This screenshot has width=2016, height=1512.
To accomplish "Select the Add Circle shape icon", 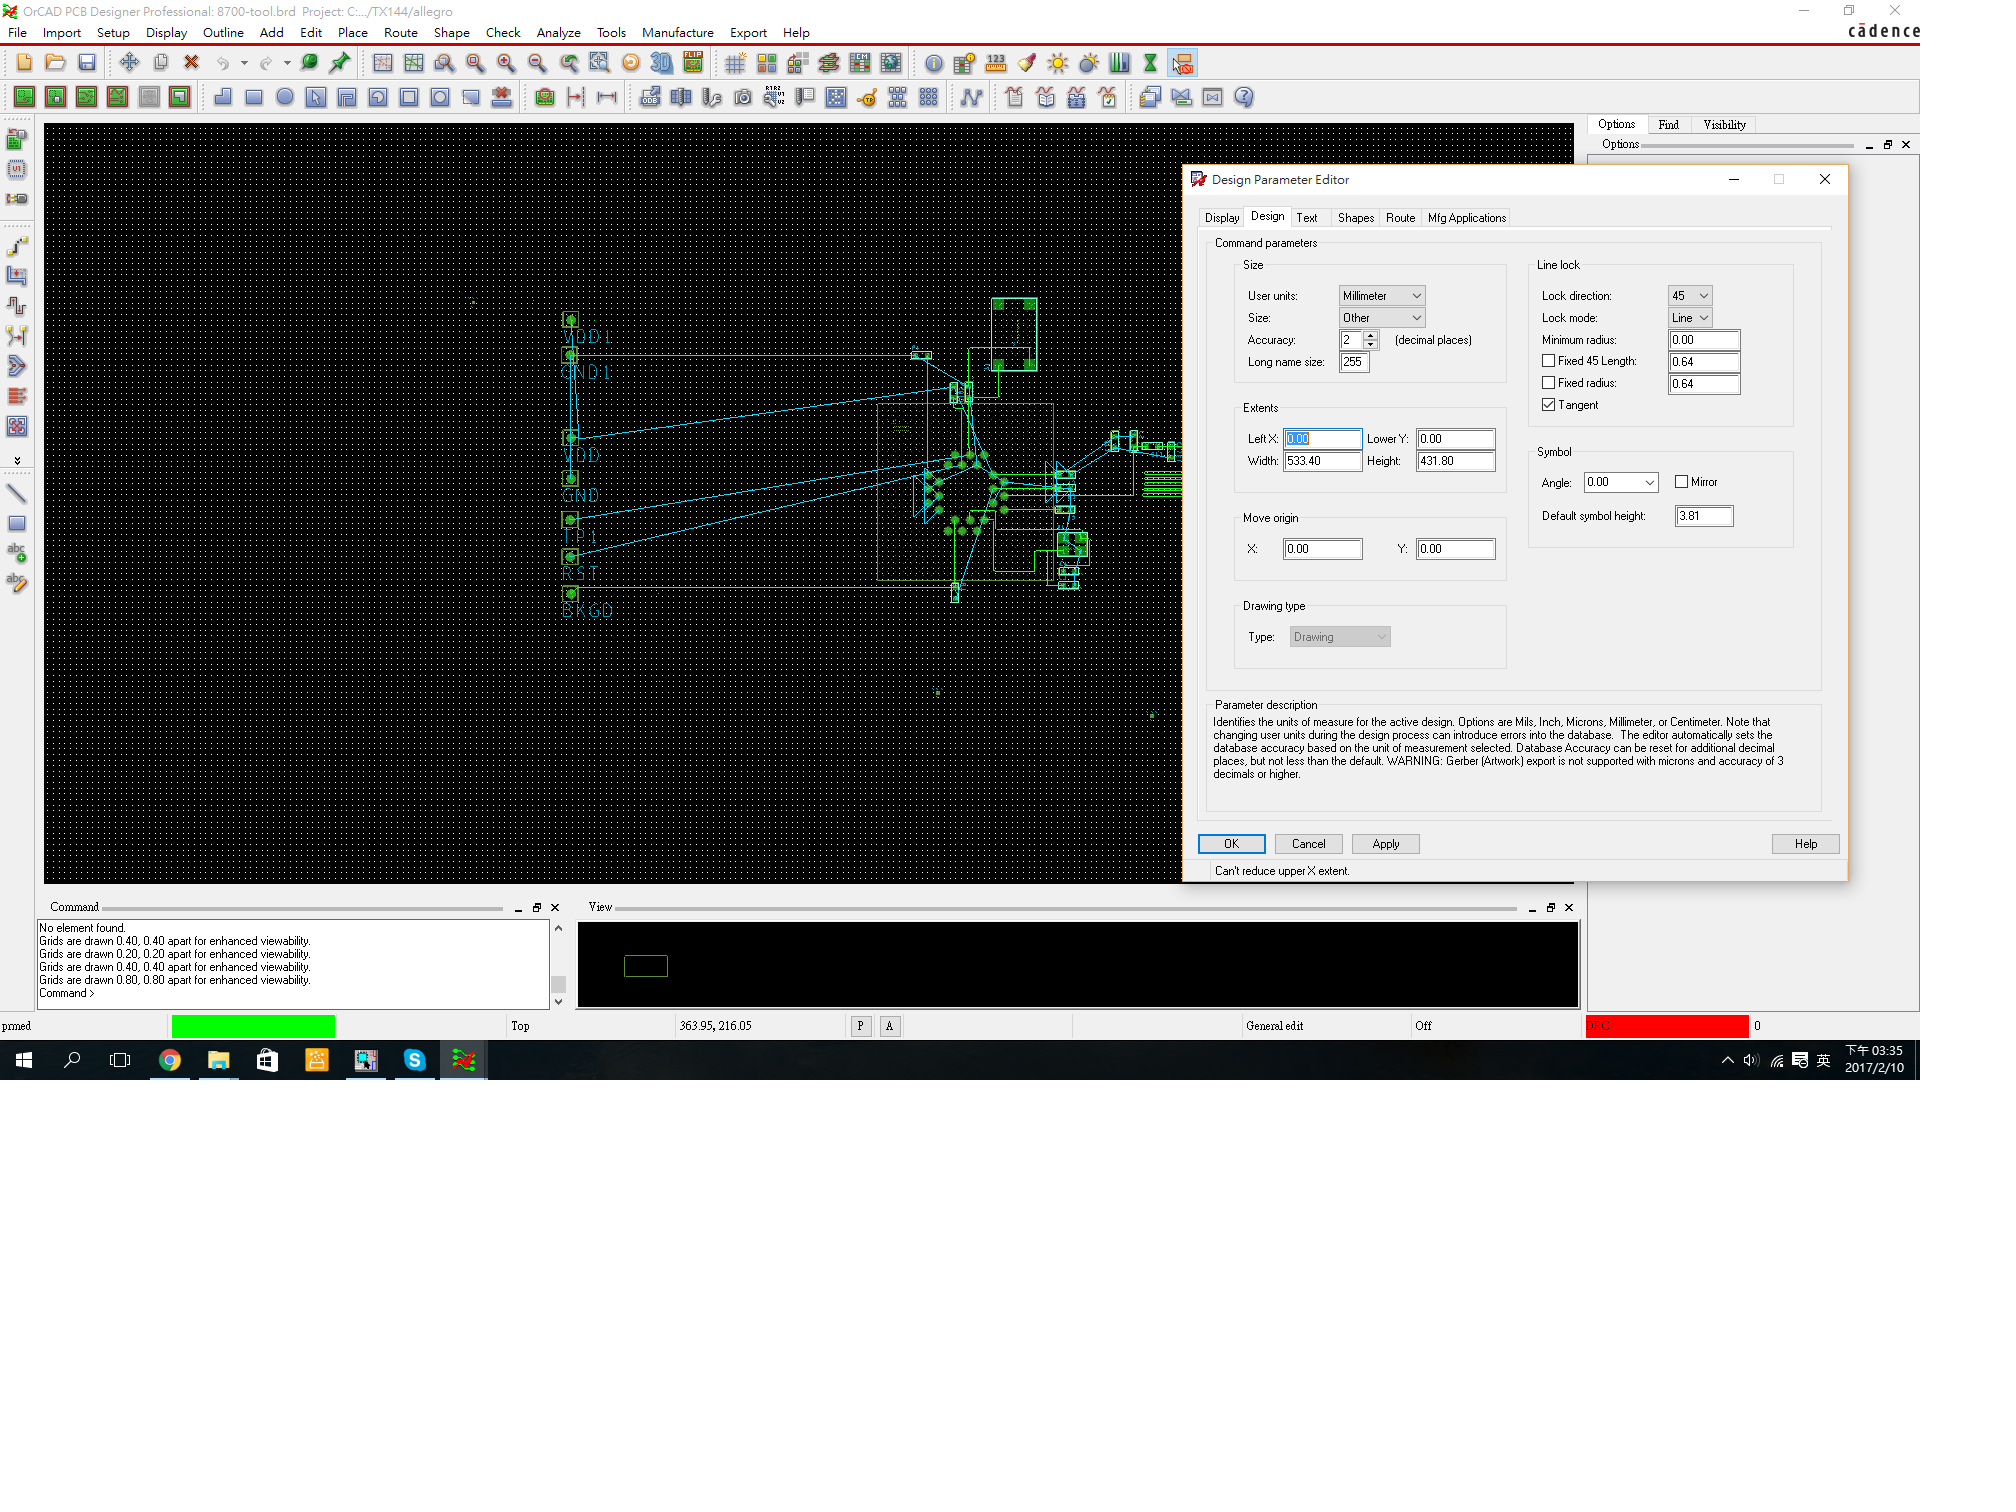I will (x=285, y=97).
